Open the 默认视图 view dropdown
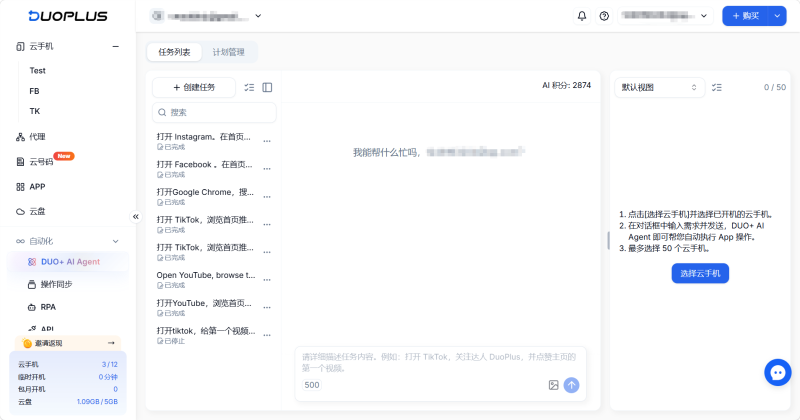The image size is (800, 420). [x=659, y=87]
